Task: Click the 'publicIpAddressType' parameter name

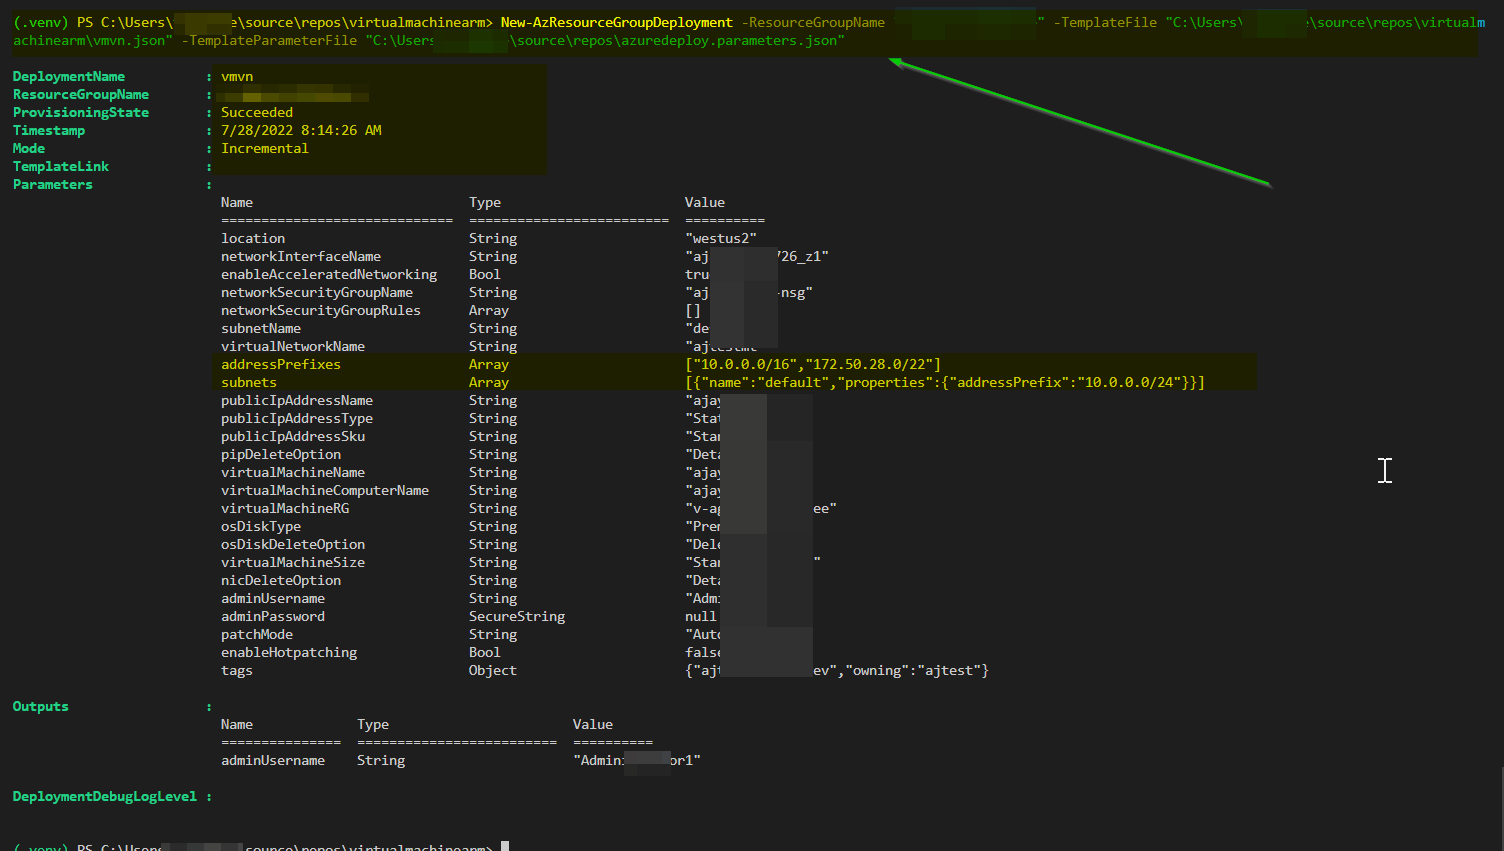Action: pyautogui.click(x=297, y=419)
